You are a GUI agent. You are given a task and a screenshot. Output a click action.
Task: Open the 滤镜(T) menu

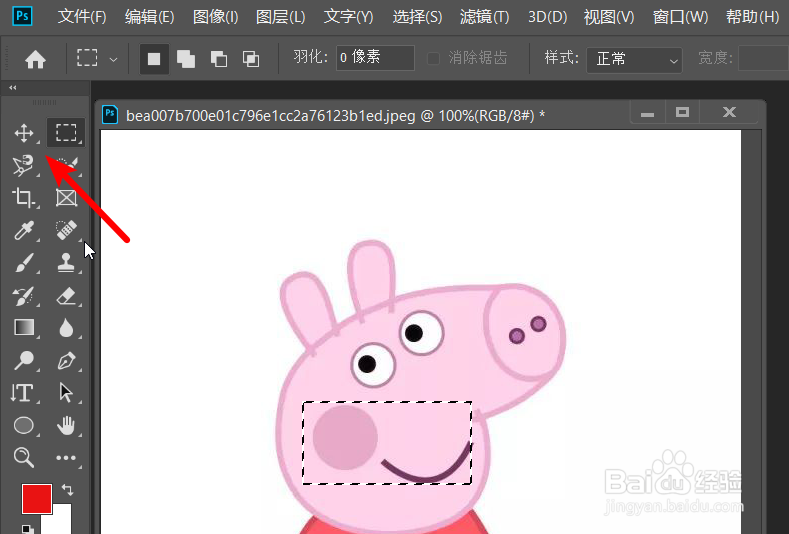pos(484,17)
